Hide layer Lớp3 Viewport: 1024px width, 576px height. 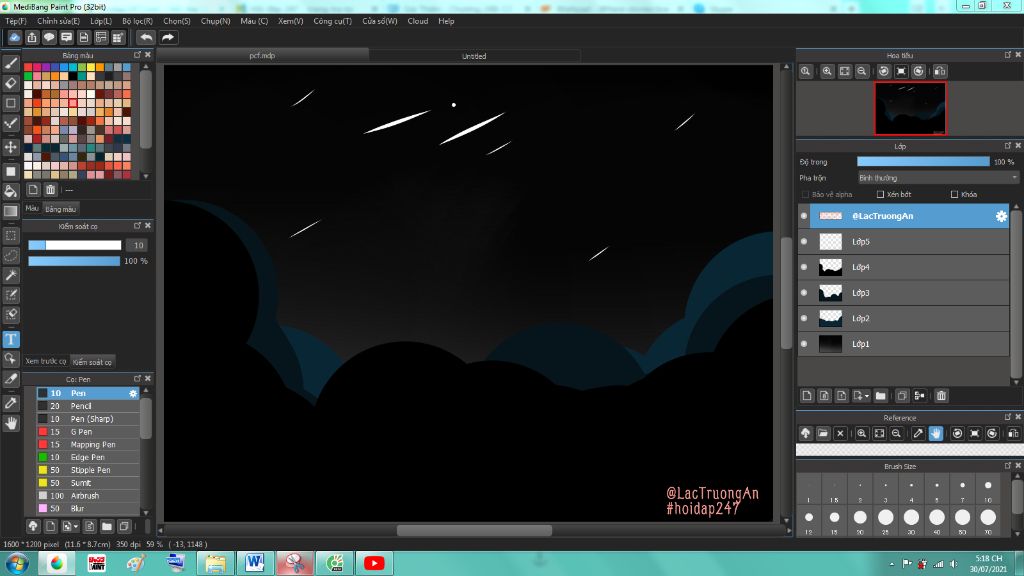click(804, 293)
